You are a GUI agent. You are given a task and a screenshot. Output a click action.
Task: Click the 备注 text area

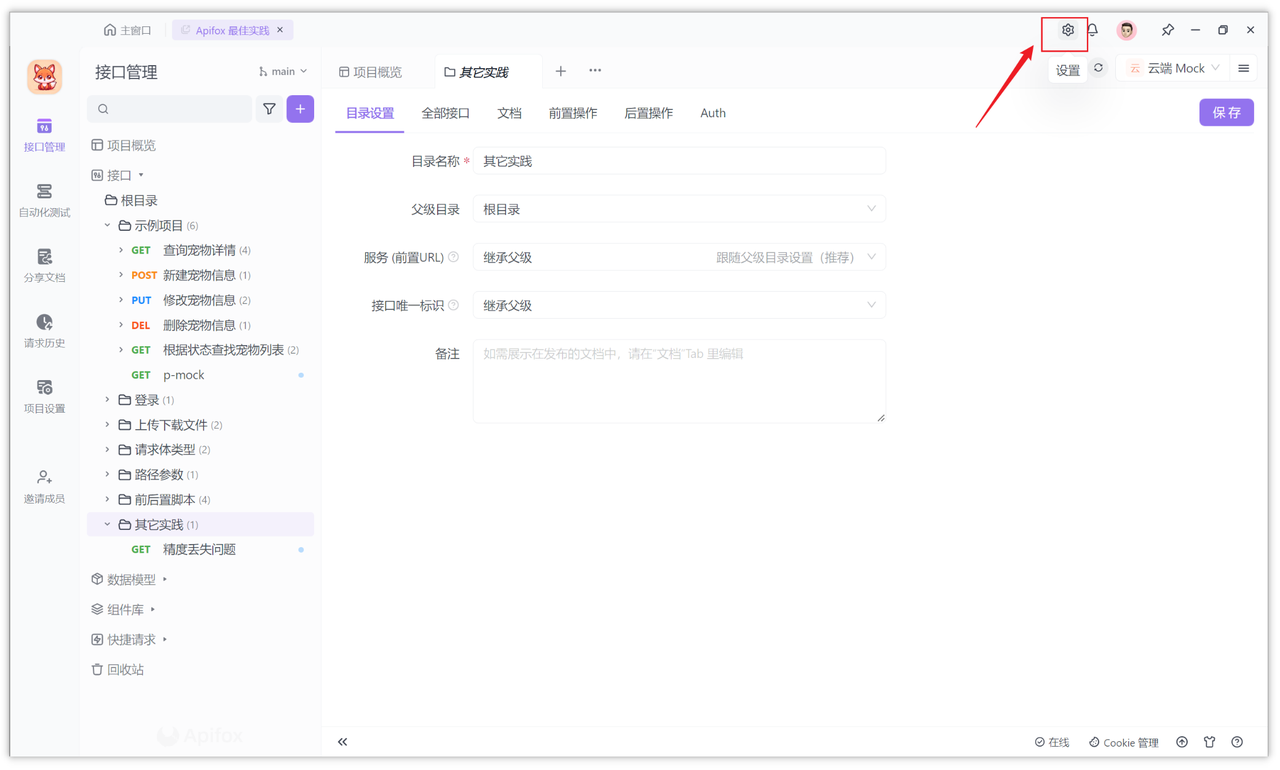(679, 381)
